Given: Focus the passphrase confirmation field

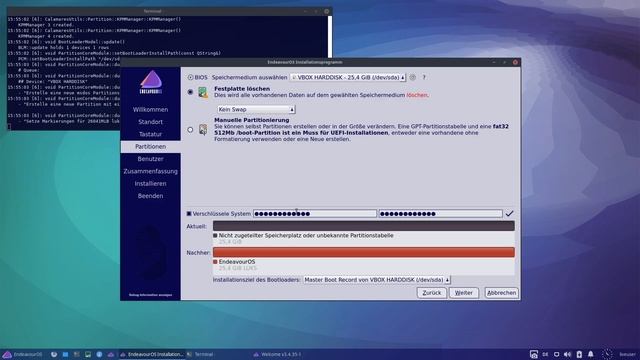Looking at the screenshot, I should pyautogui.click(x=440, y=213).
